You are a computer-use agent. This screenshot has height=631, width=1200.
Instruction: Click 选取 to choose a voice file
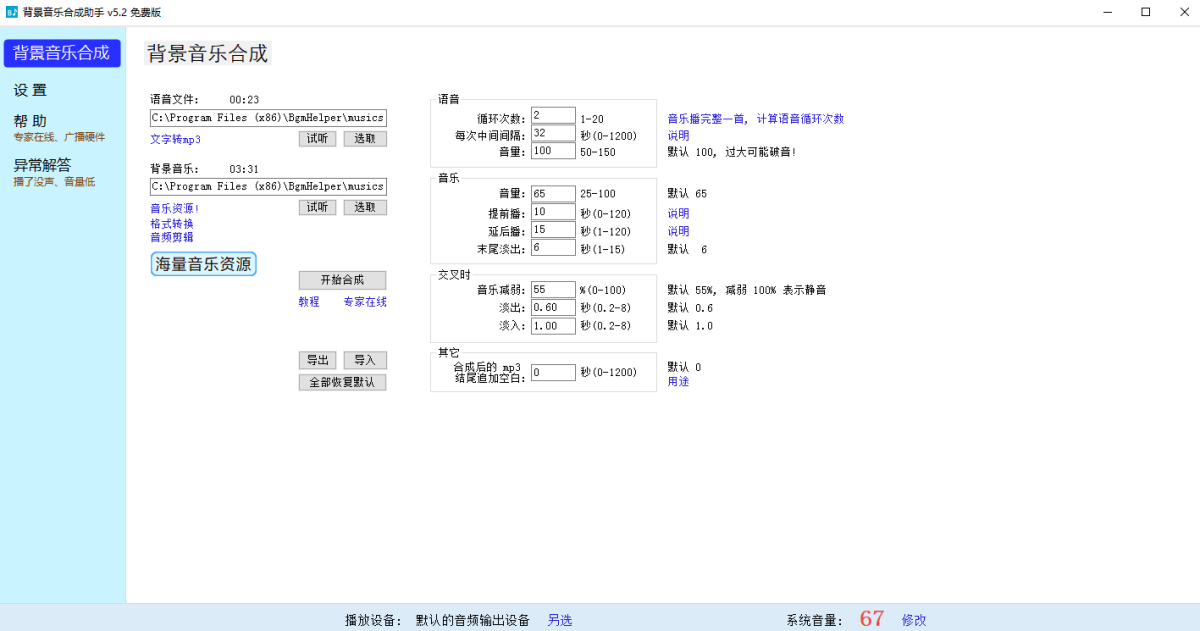(x=364, y=138)
